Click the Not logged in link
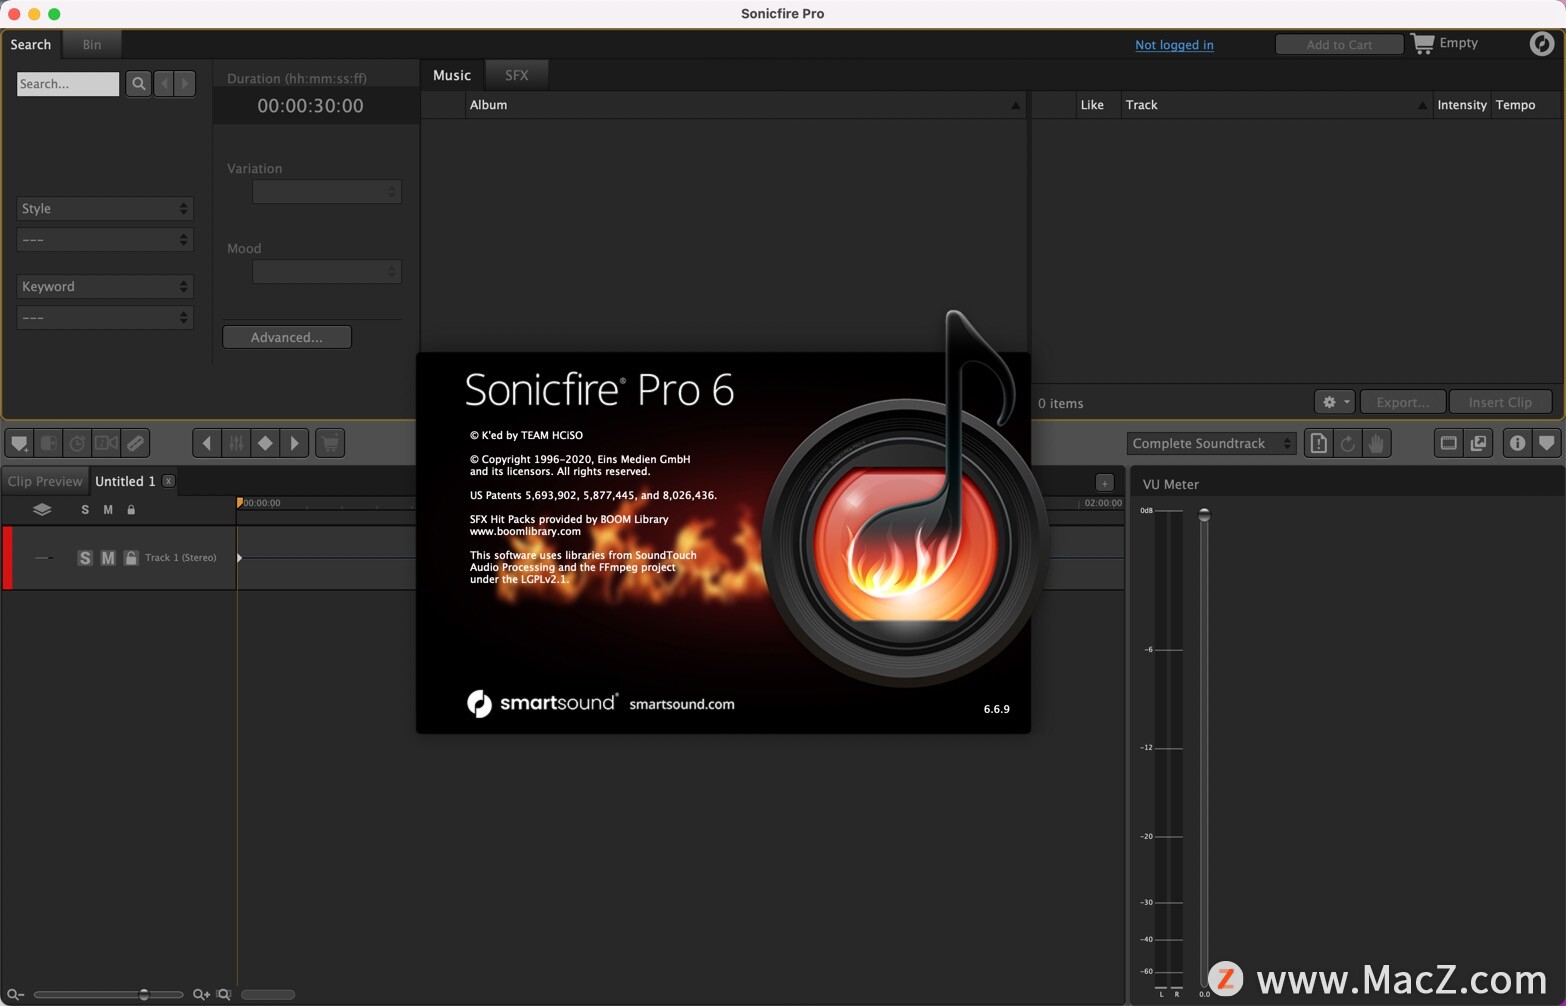 click(x=1174, y=45)
